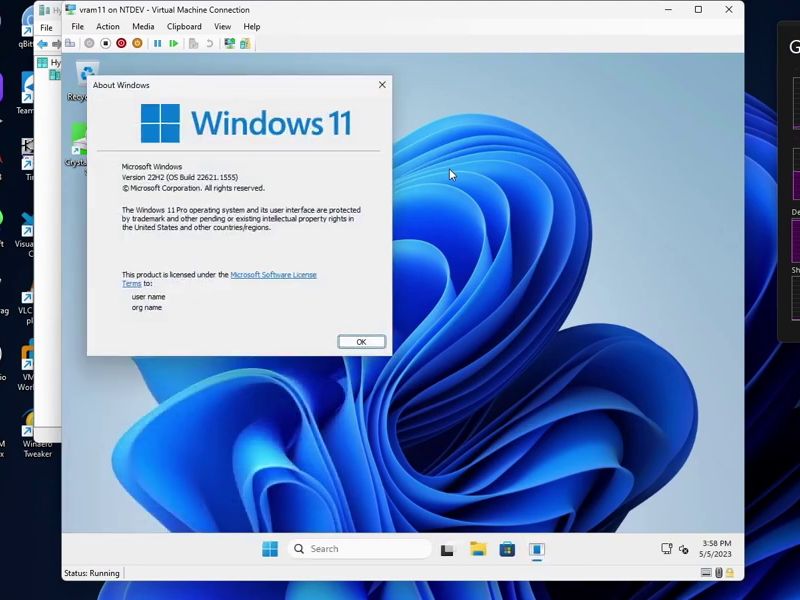The image size is (800, 600).
Task: Select the winver app on guest taskbar
Action: [x=537, y=549]
